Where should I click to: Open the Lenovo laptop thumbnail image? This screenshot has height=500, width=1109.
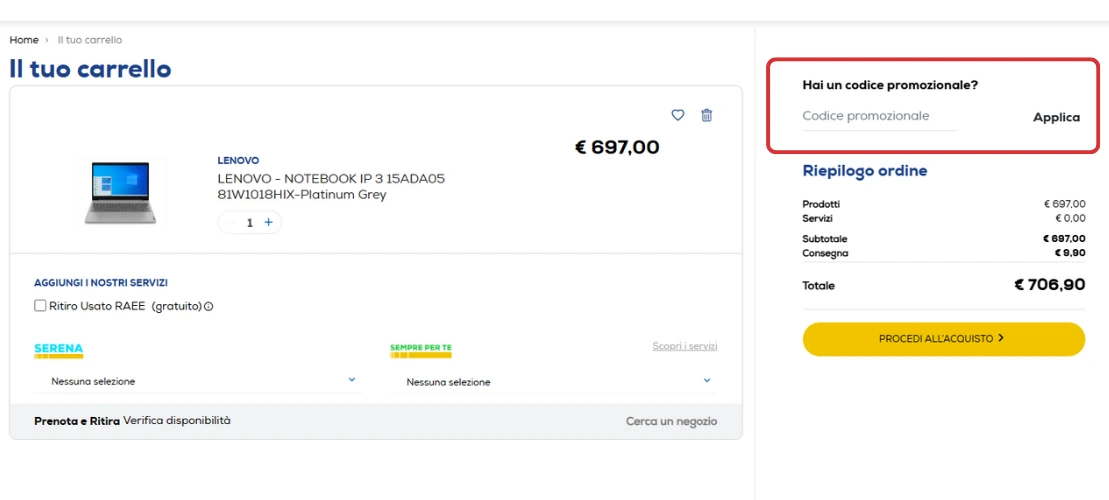point(120,192)
